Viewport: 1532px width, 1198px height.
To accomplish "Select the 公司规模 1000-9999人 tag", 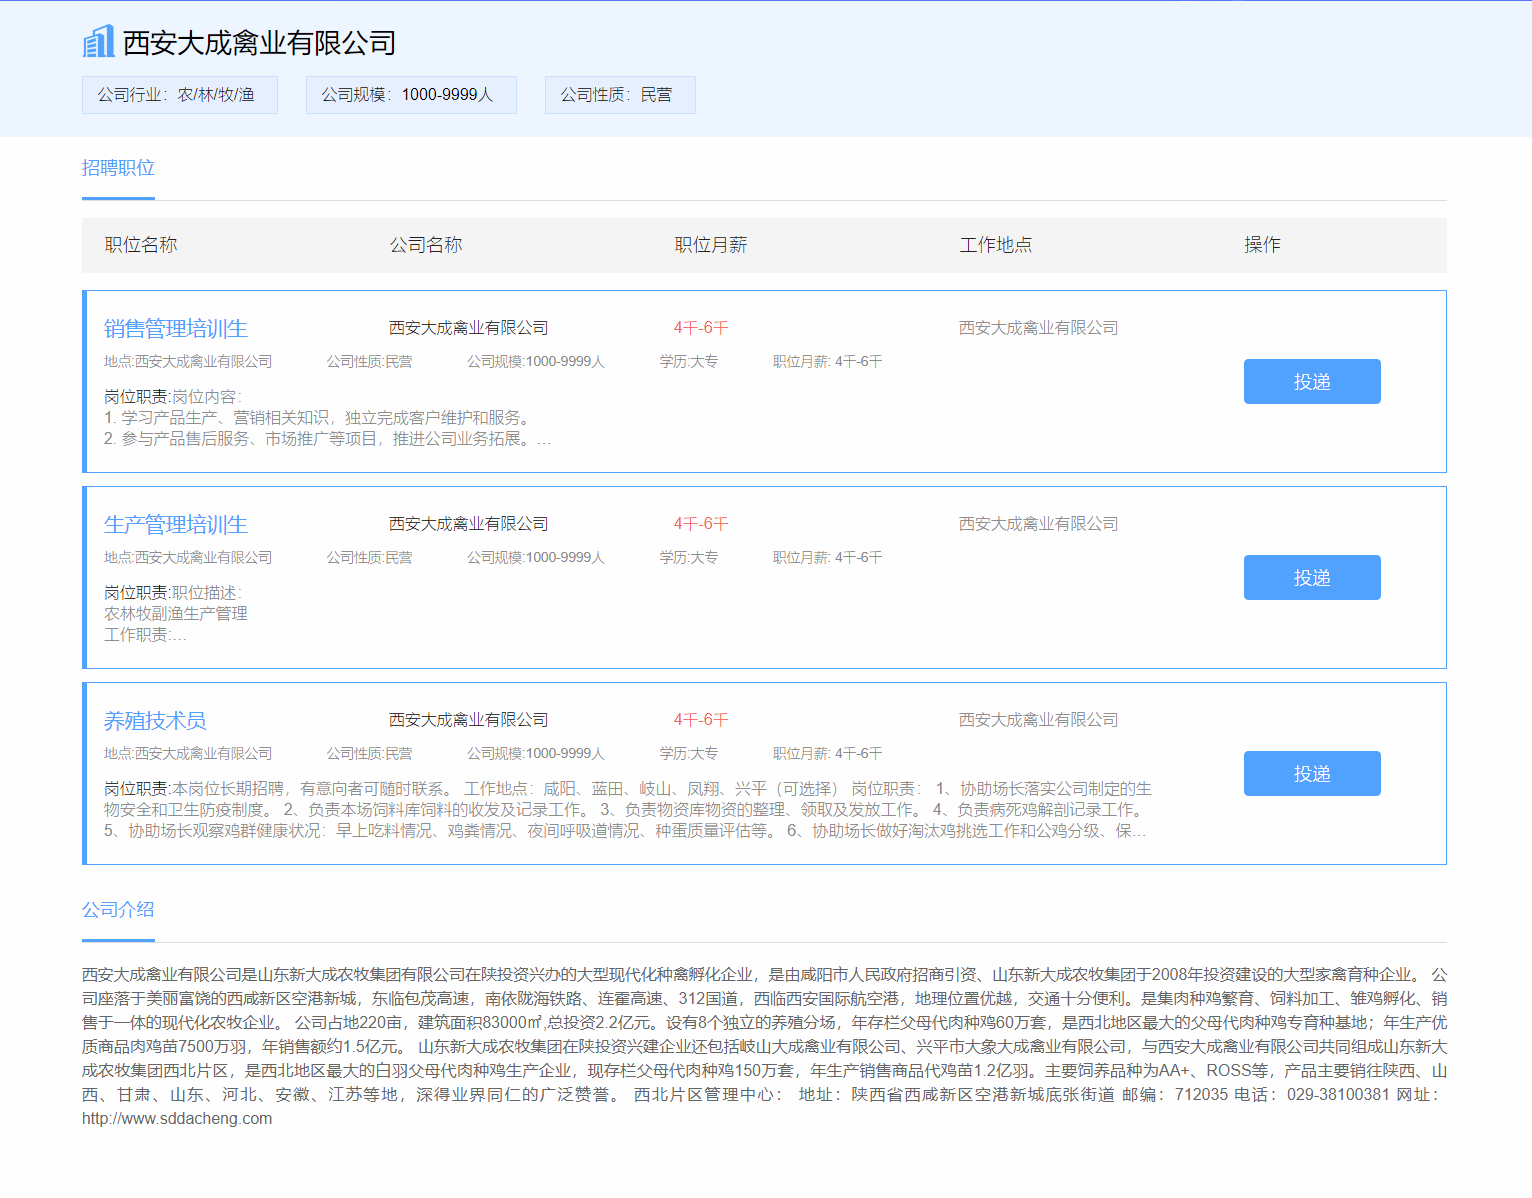I will click(410, 95).
